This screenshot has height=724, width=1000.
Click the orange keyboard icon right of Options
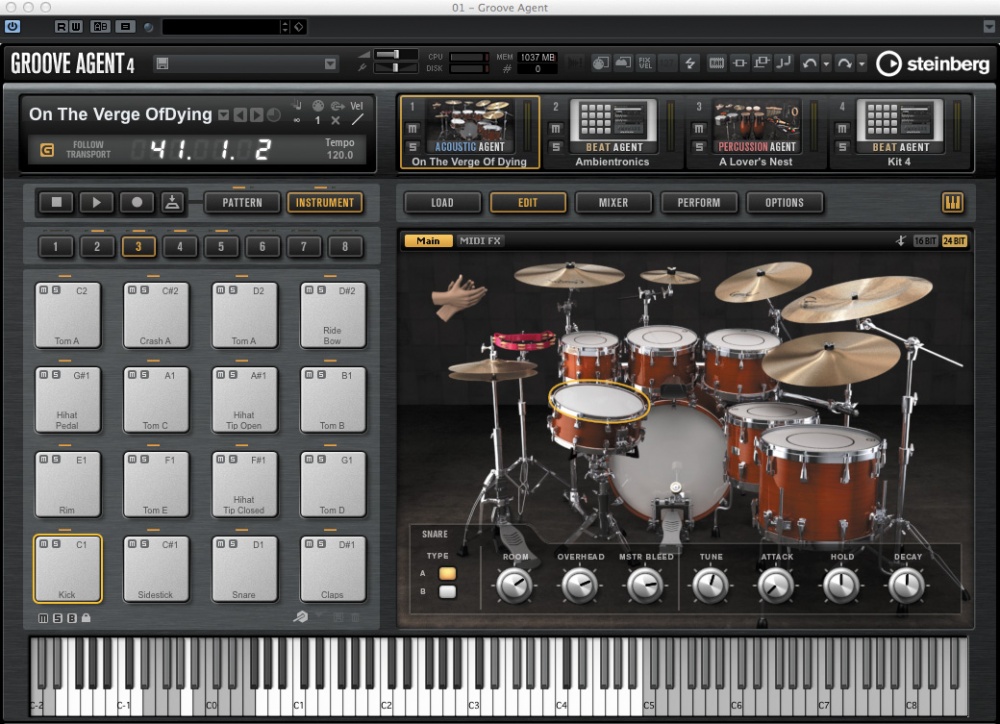952,203
